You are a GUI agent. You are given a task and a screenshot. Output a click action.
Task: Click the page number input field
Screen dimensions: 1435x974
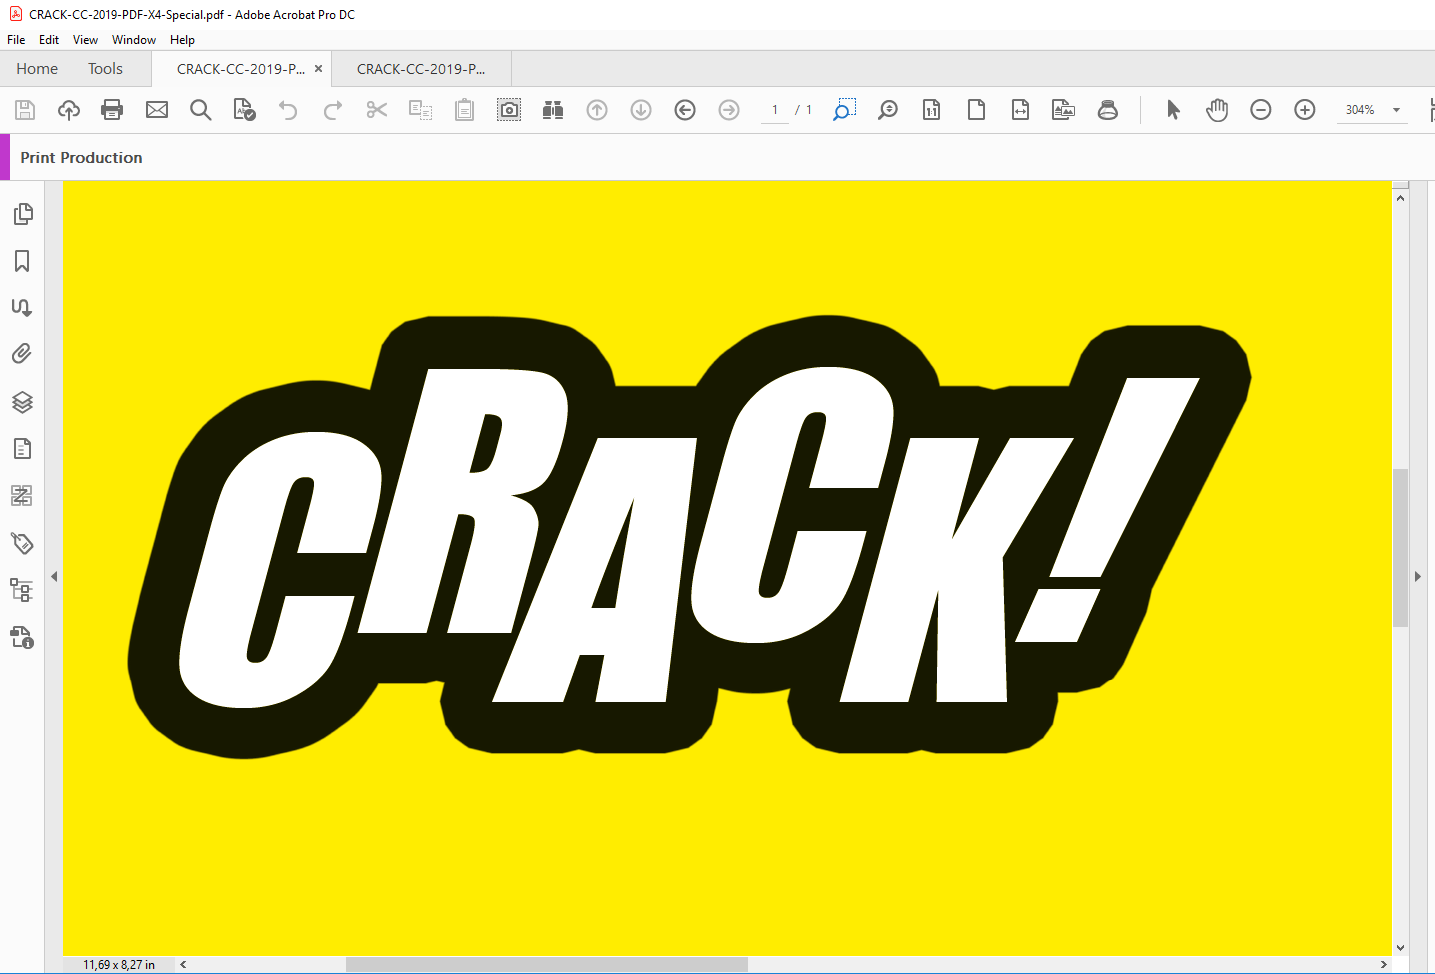click(775, 110)
